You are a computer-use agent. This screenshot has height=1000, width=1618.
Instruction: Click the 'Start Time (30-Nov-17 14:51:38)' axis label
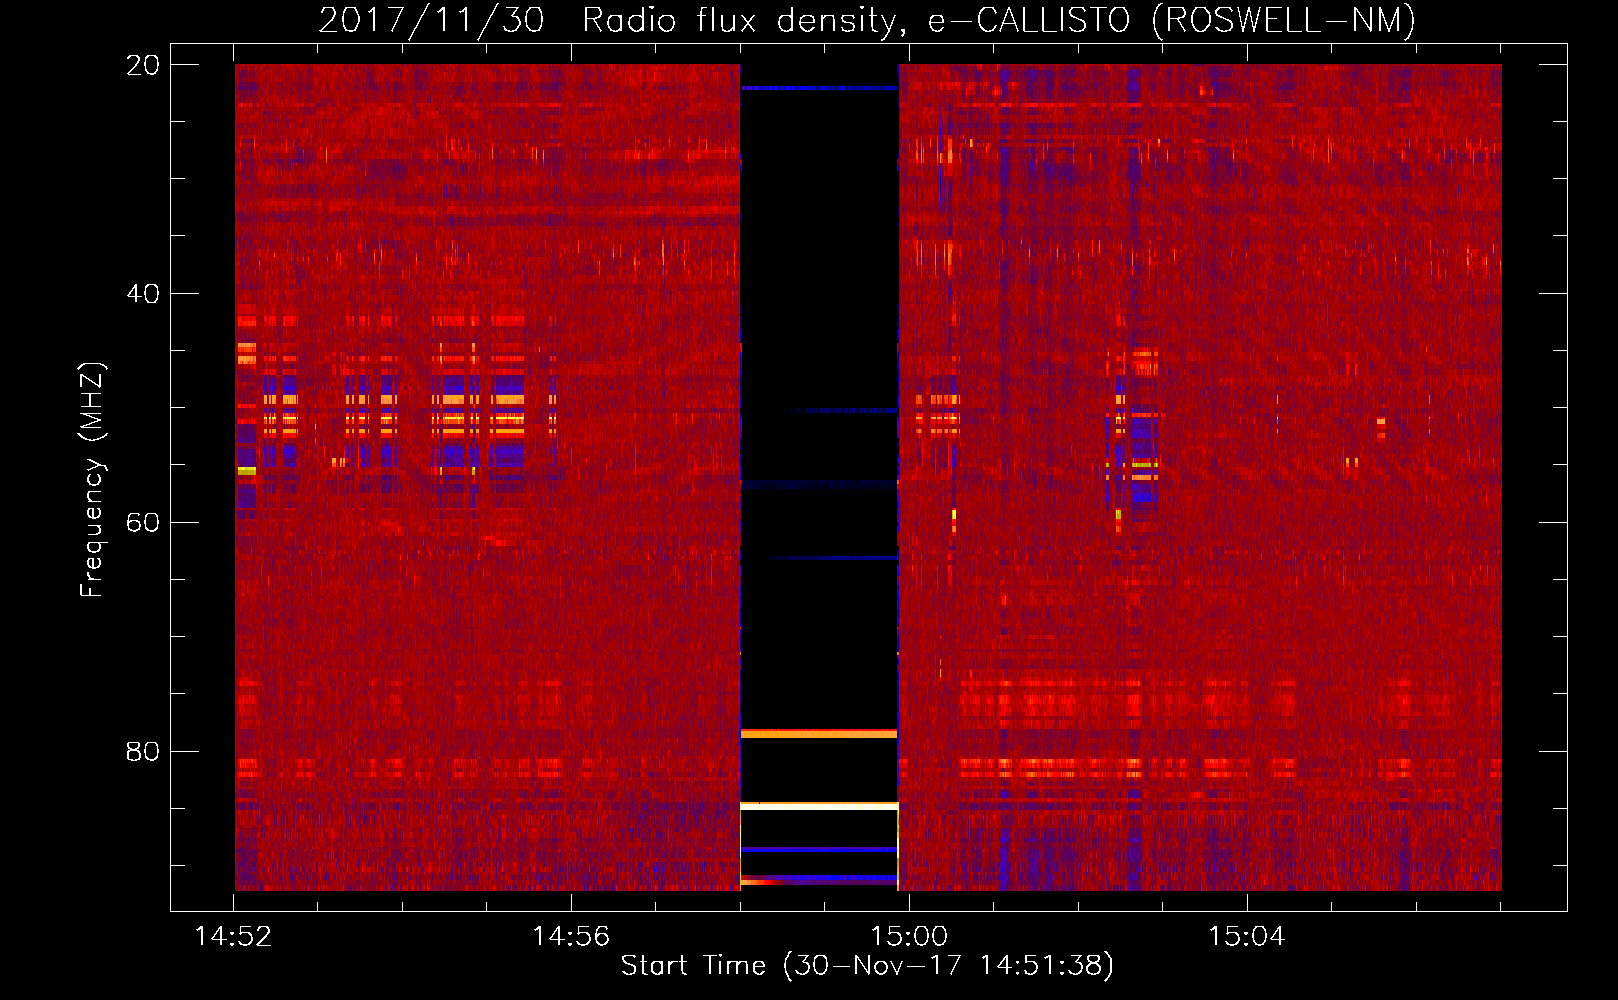(x=867, y=966)
